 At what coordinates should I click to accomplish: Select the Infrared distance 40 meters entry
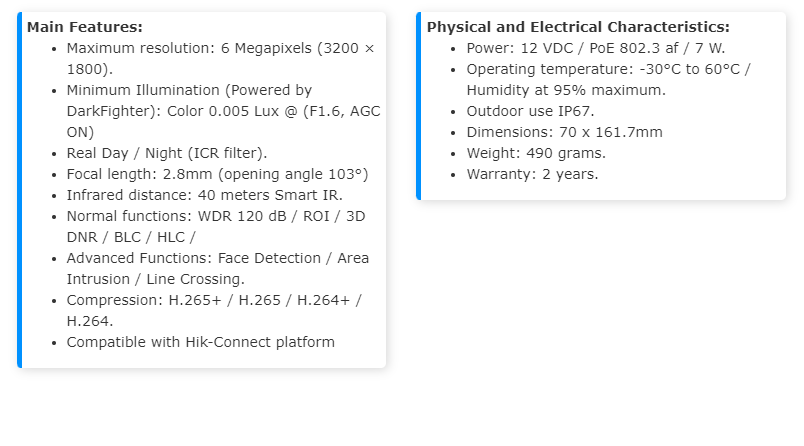pyautogui.click(x=189, y=195)
